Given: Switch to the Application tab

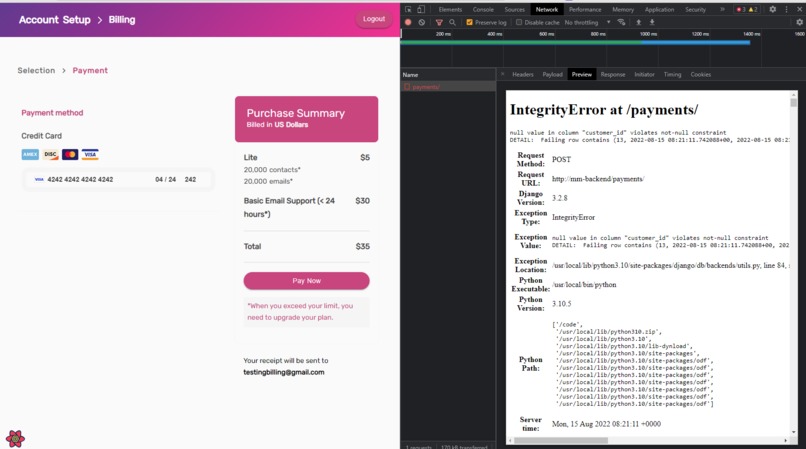Looking at the screenshot, I should (659, 9).
